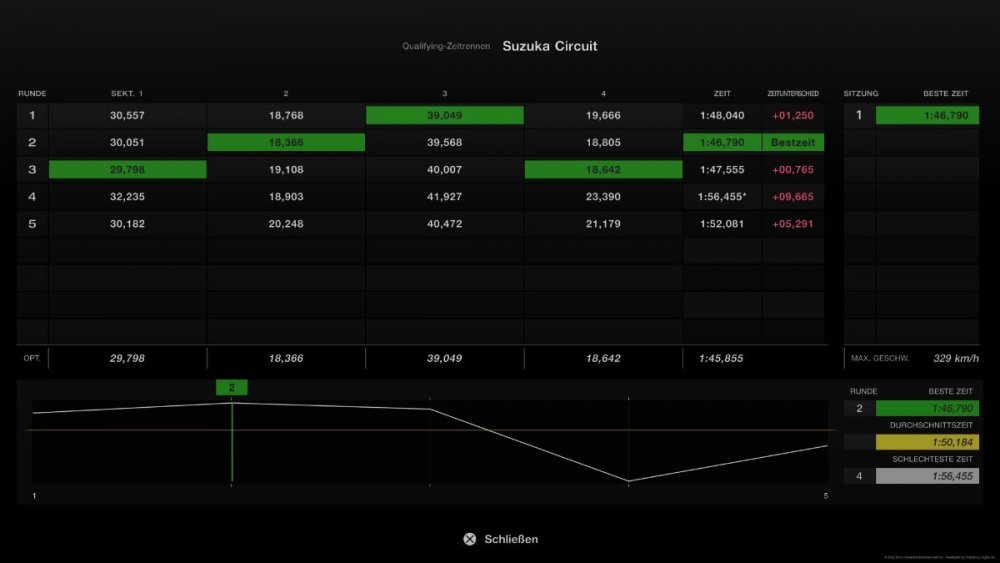Click lap time 1:56,455*
This screenshot has height=563, width=1000.
coord(722,196)
